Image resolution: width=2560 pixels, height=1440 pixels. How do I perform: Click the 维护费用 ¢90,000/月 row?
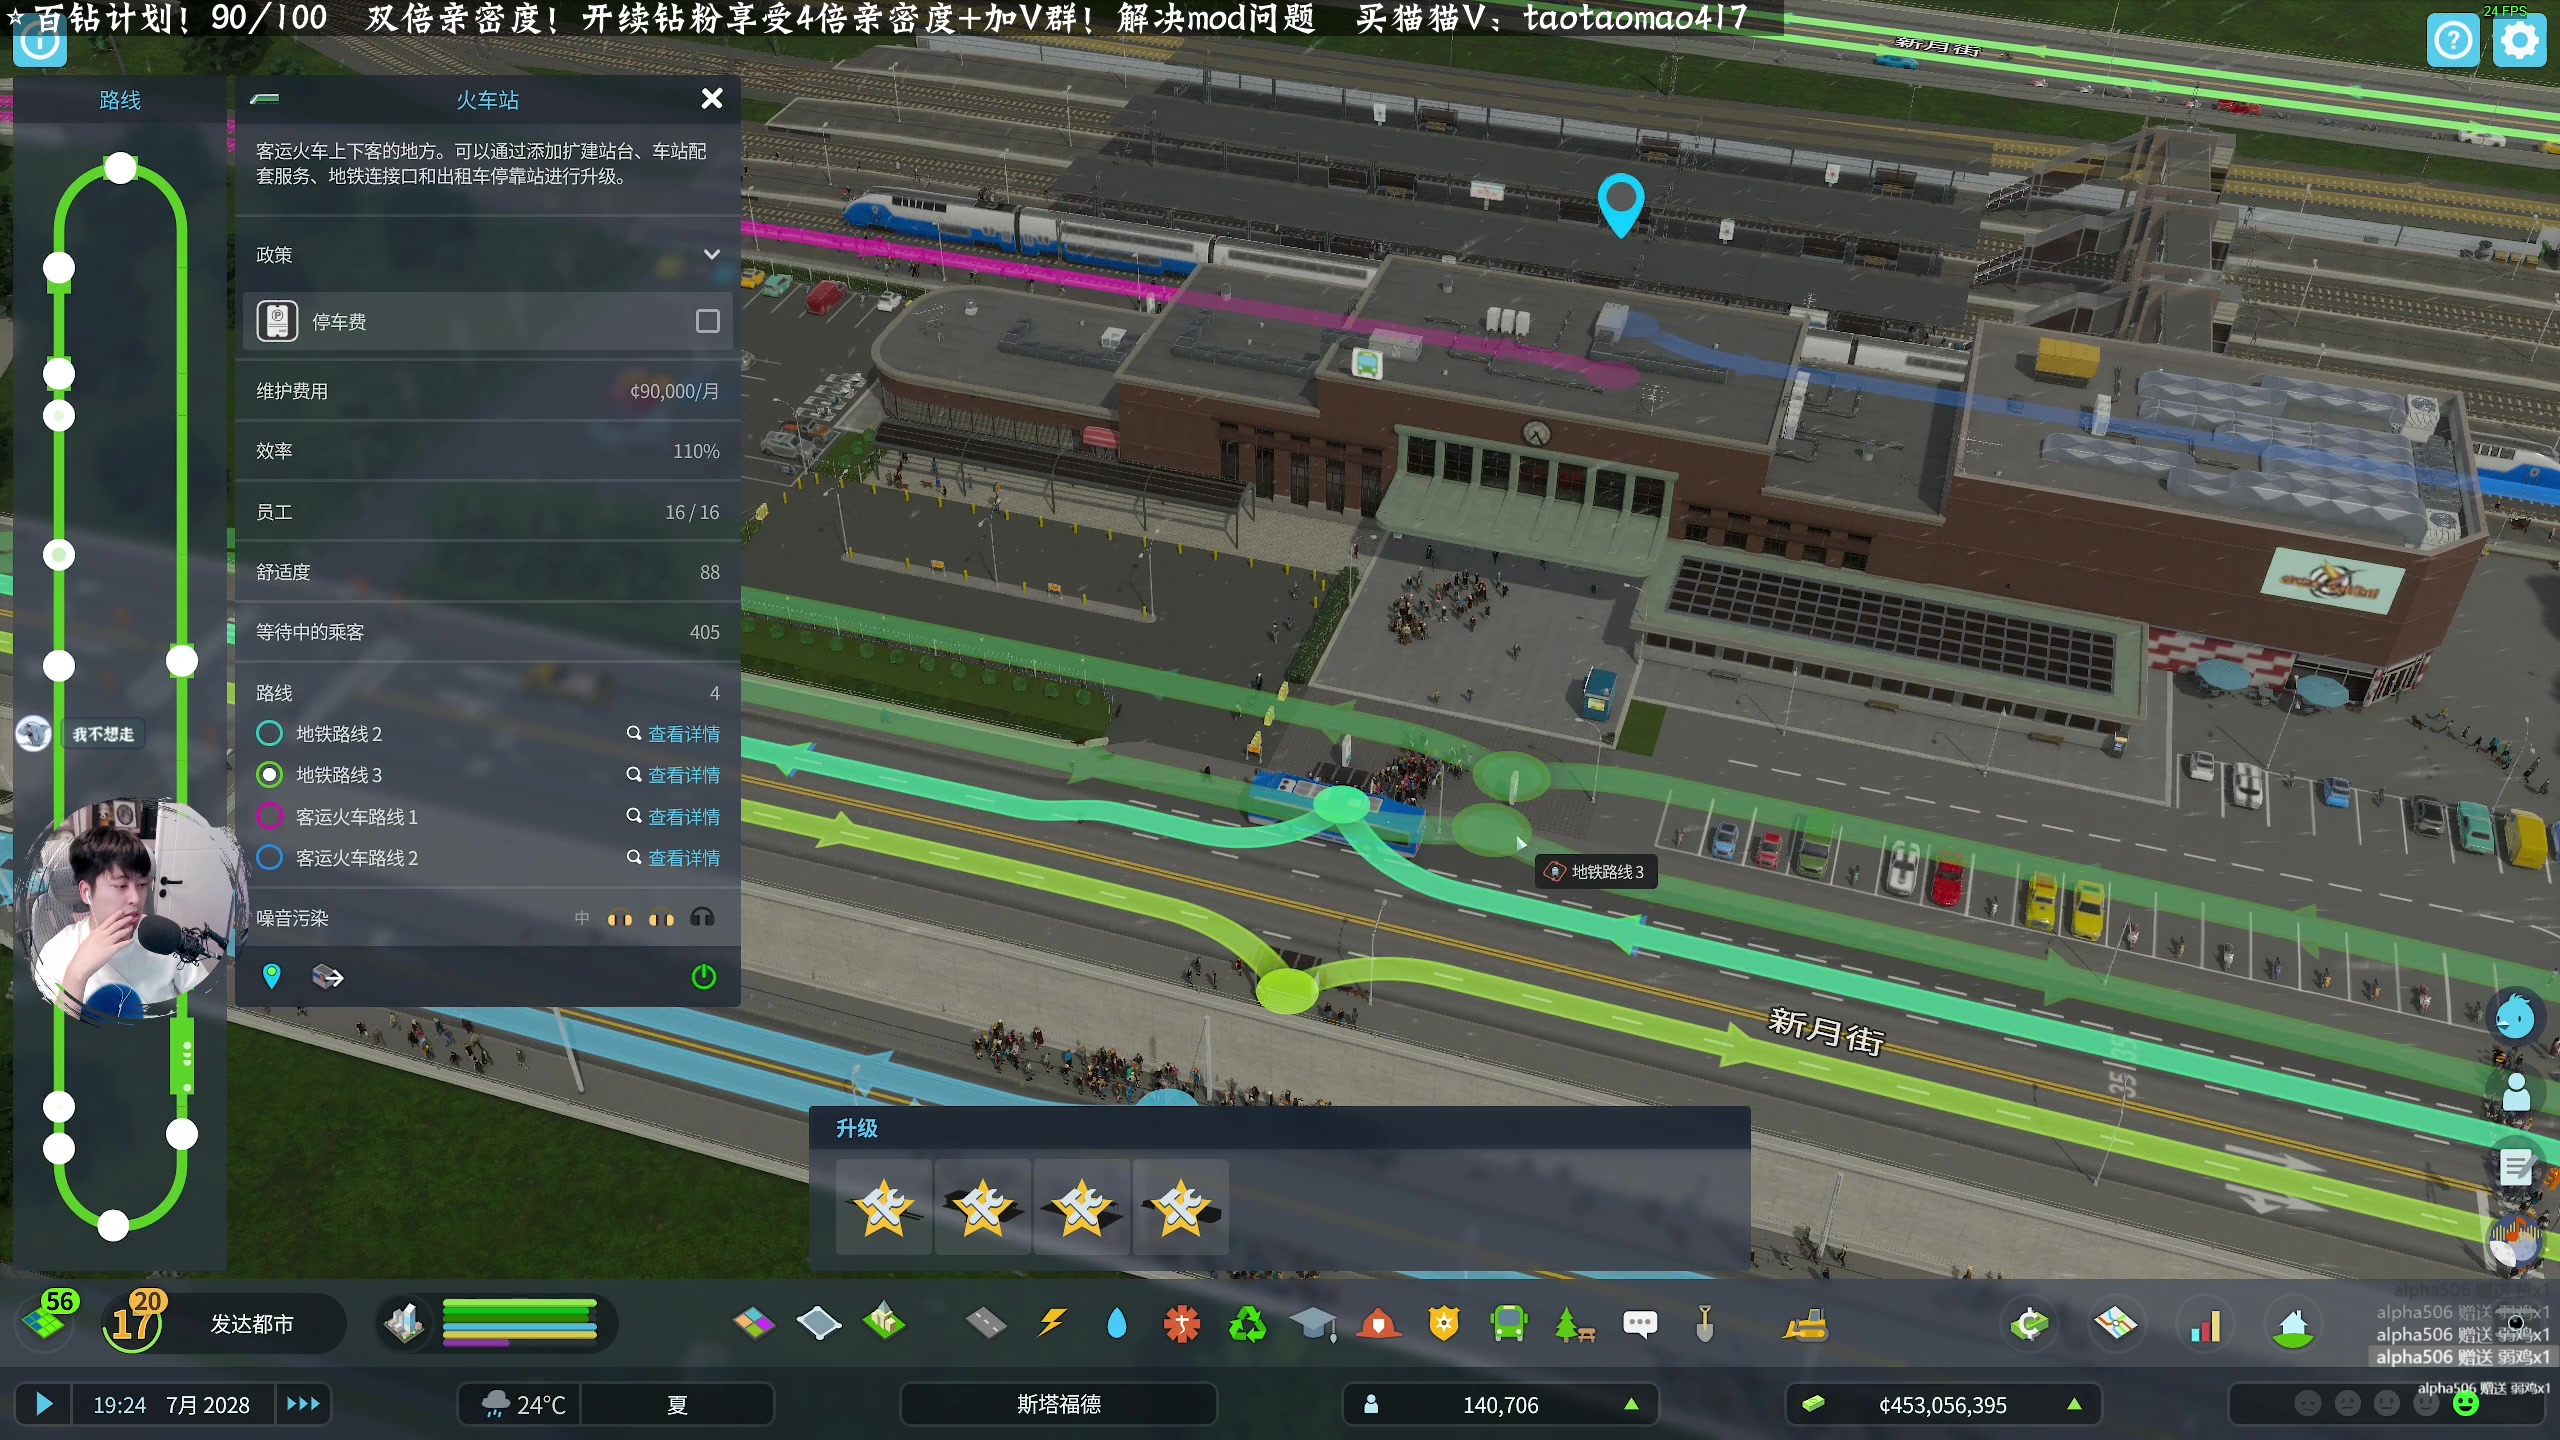[488, 391]
